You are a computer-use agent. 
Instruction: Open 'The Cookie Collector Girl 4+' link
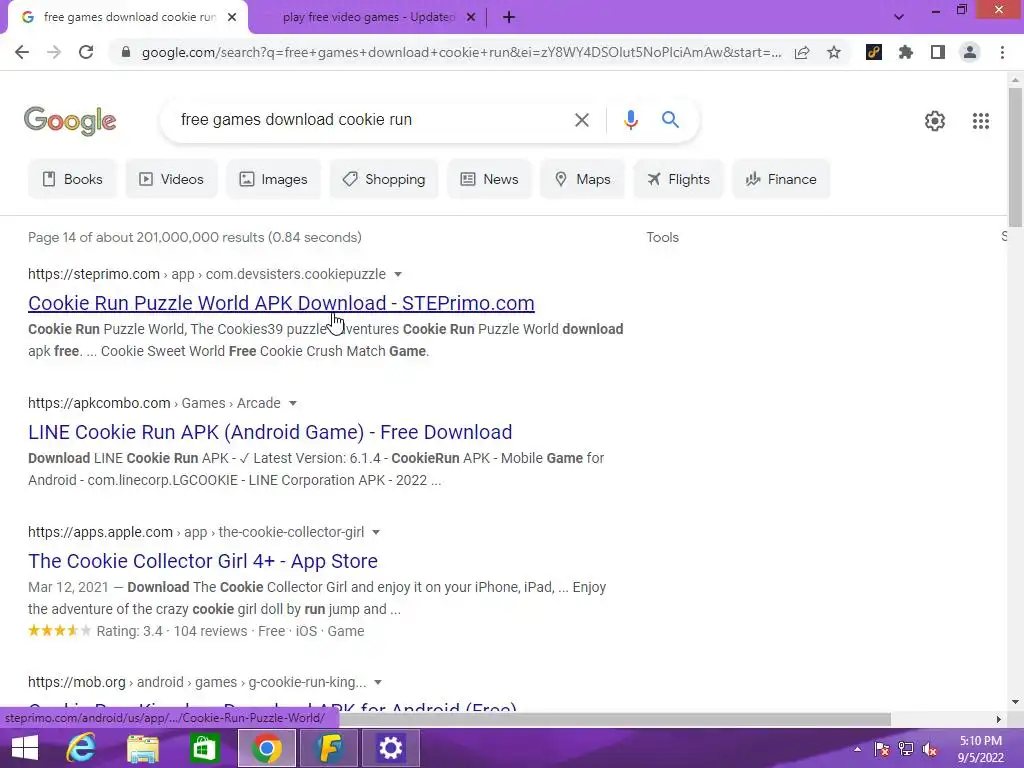click(202, 561)
